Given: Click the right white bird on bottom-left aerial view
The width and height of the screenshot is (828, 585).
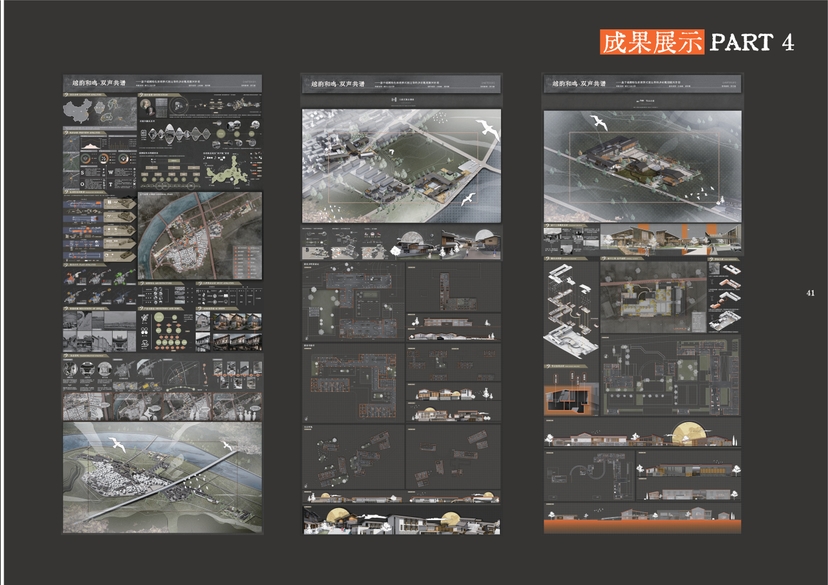Looking at the screenshot, I should (227, 446).
